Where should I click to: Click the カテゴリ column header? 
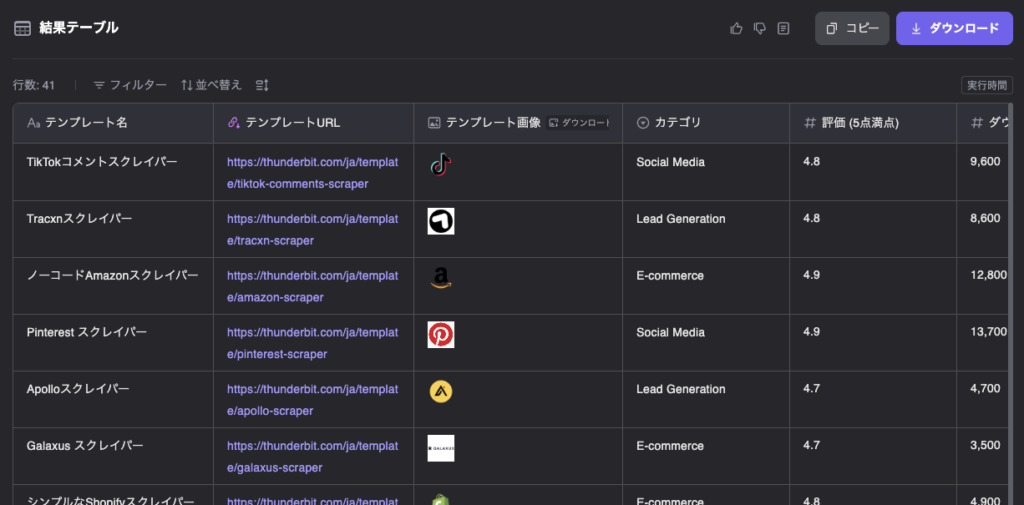[x=677, y=123]
